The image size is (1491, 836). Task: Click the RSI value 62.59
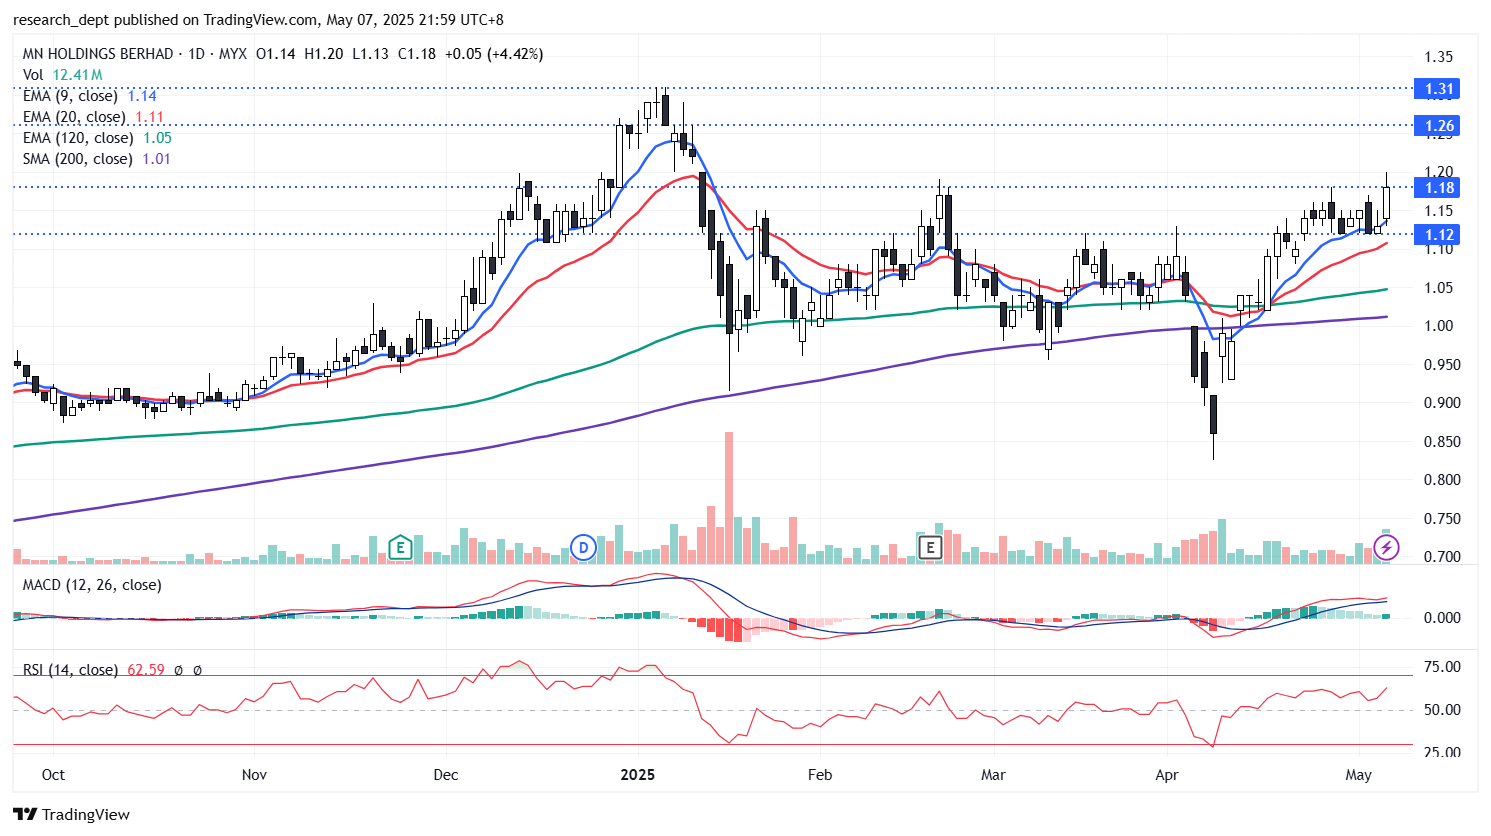[x=146, y=670]
